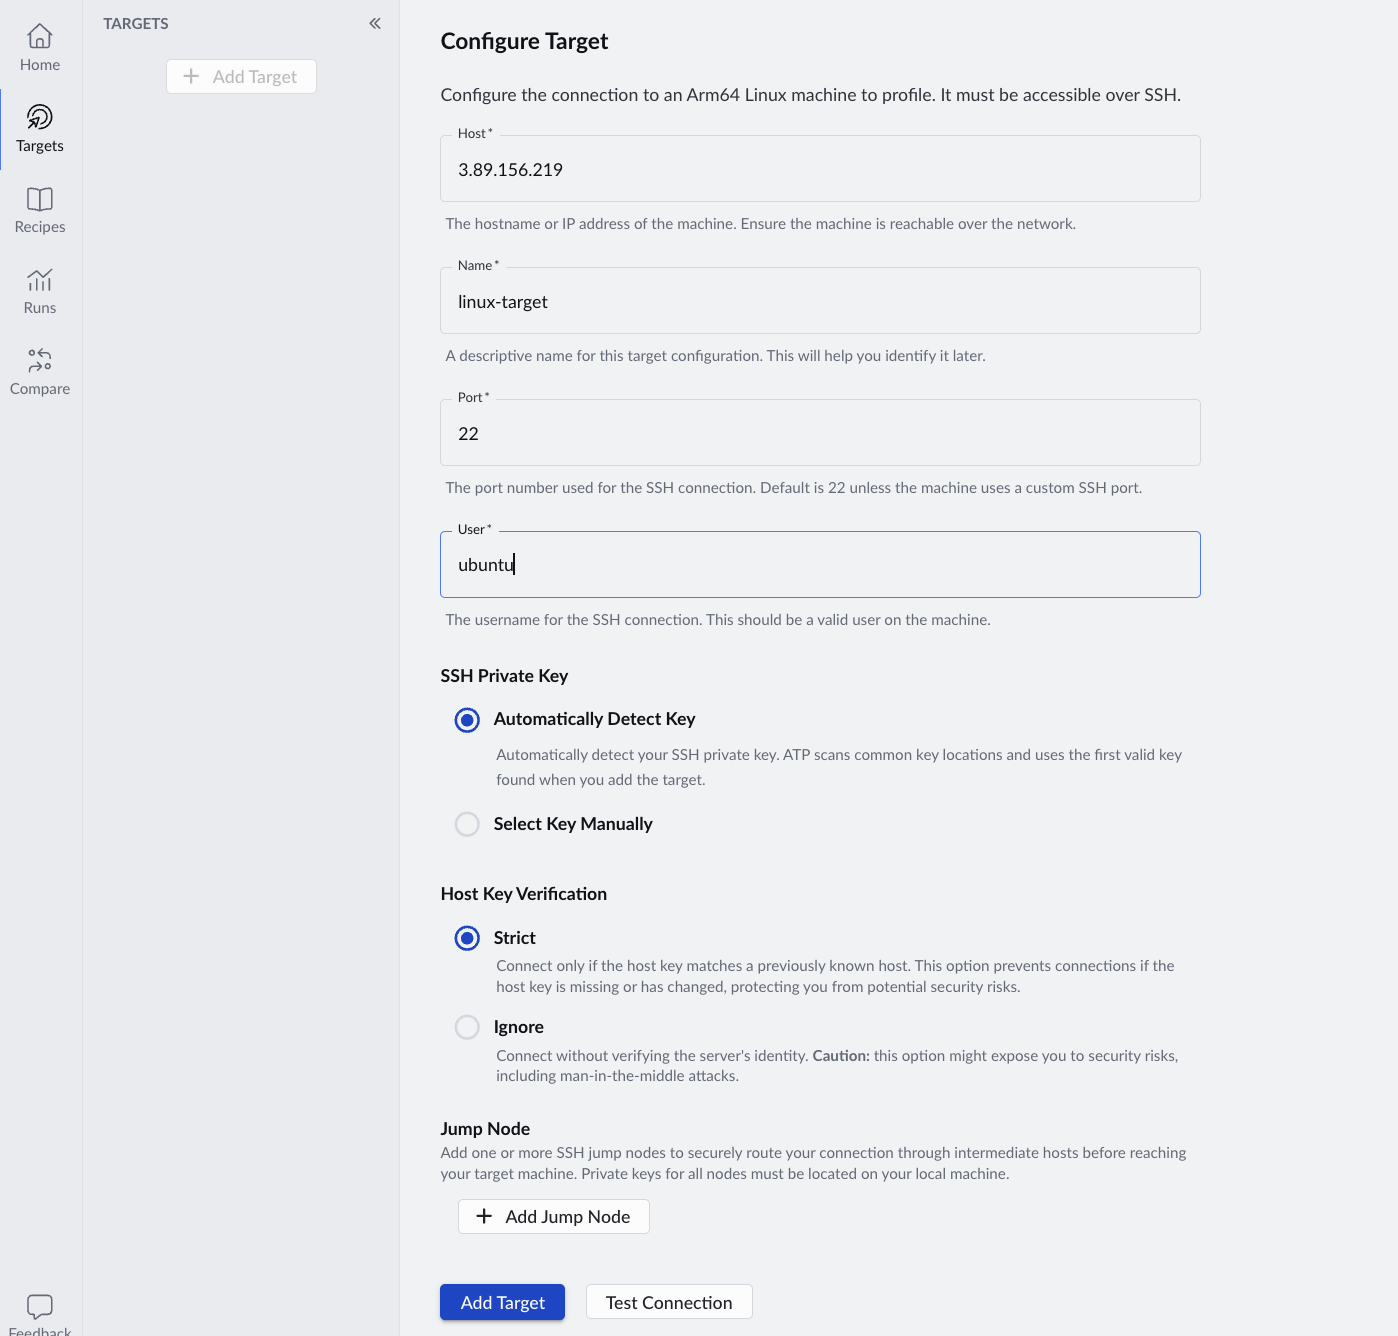The image size is (1398, 1336).
Task: Collapse the Targets panel with double chevron
Action: [x=375, y=23]
